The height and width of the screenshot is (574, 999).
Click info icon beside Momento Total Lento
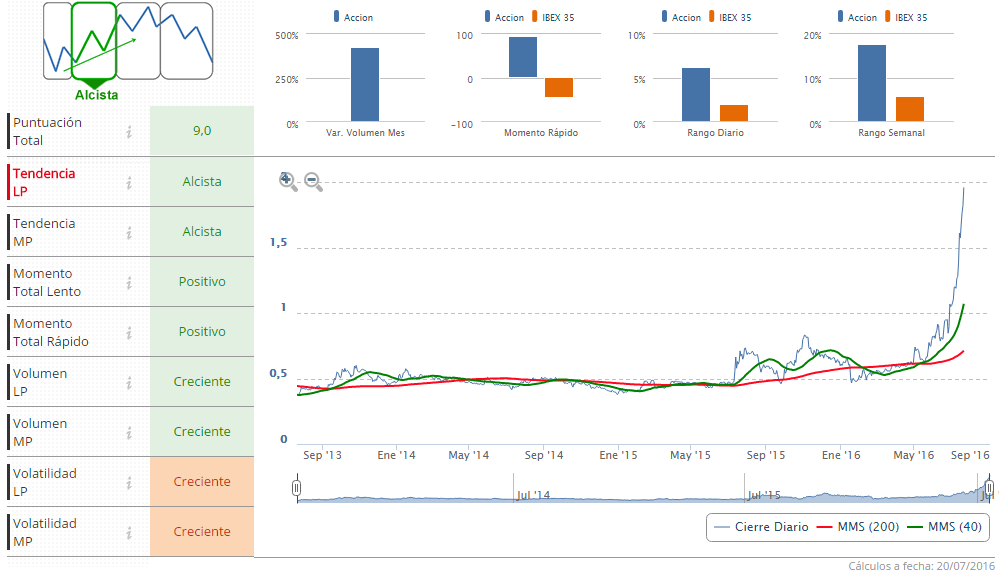[x=129, y=283]
